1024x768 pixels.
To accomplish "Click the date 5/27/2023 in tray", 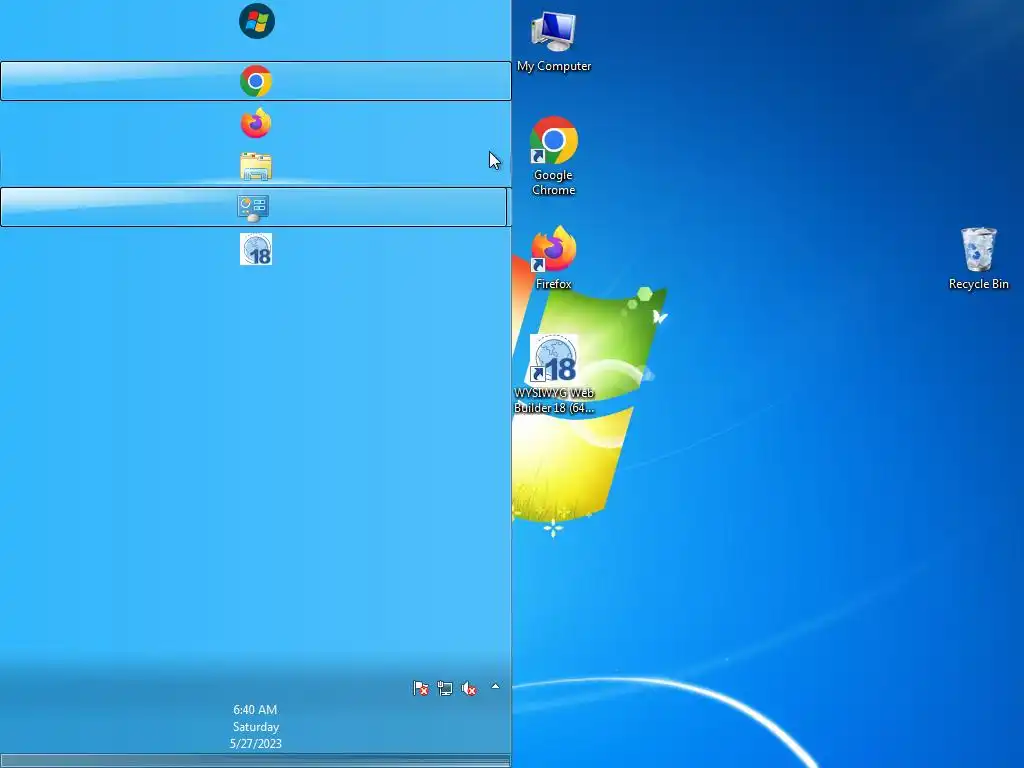I will (255, 743).
